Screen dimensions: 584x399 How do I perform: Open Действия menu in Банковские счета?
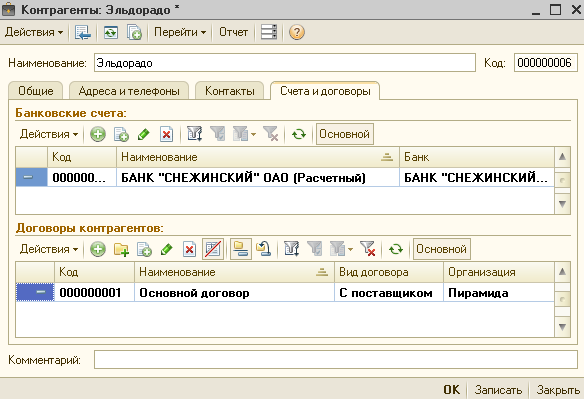pyautogui.click(x=49, y=134)
